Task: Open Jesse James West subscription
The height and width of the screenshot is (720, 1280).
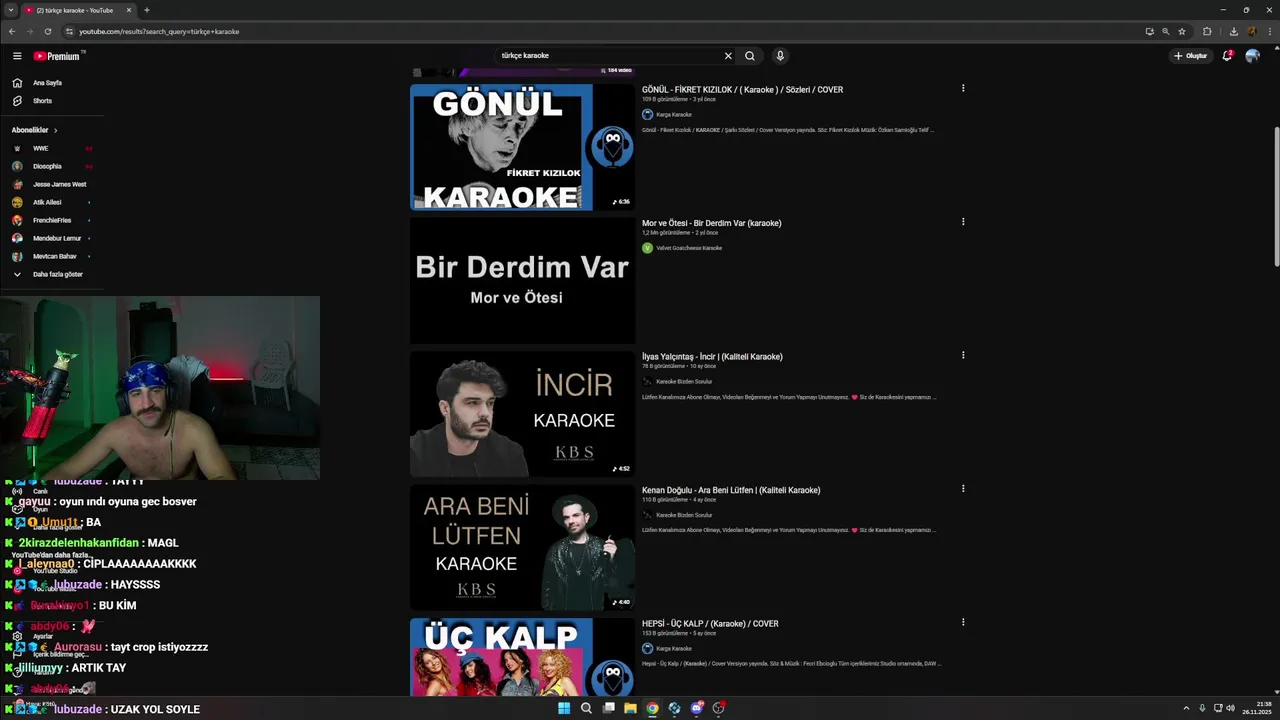Action: 59,184
